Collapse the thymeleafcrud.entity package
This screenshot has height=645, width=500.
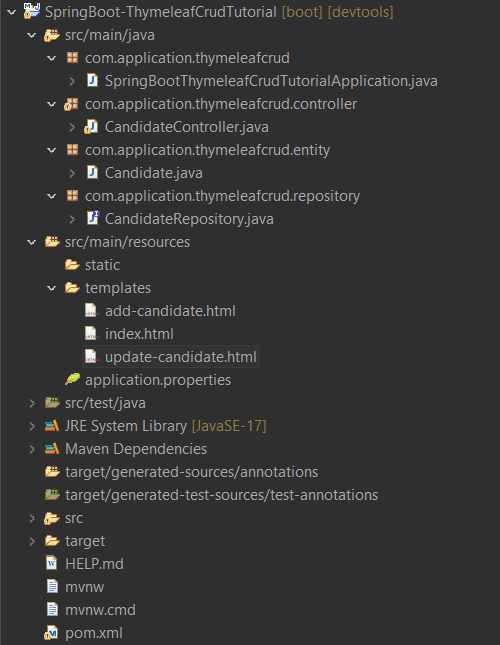click(x=52, y=151)
